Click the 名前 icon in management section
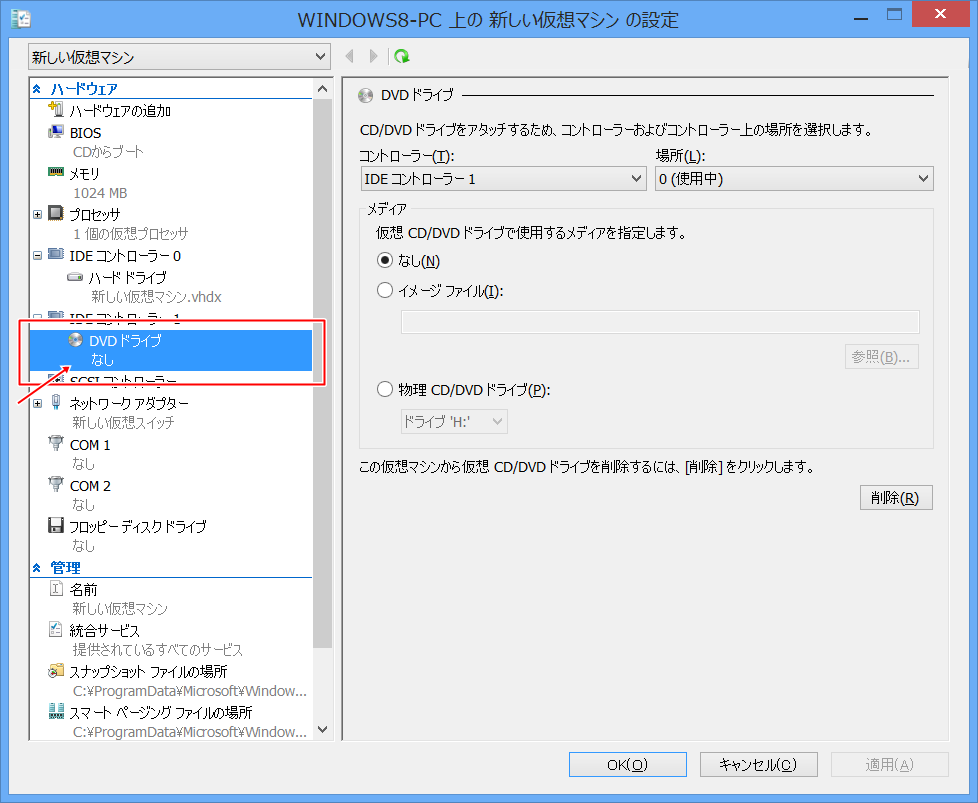978x803 pixels. [56, 588]
